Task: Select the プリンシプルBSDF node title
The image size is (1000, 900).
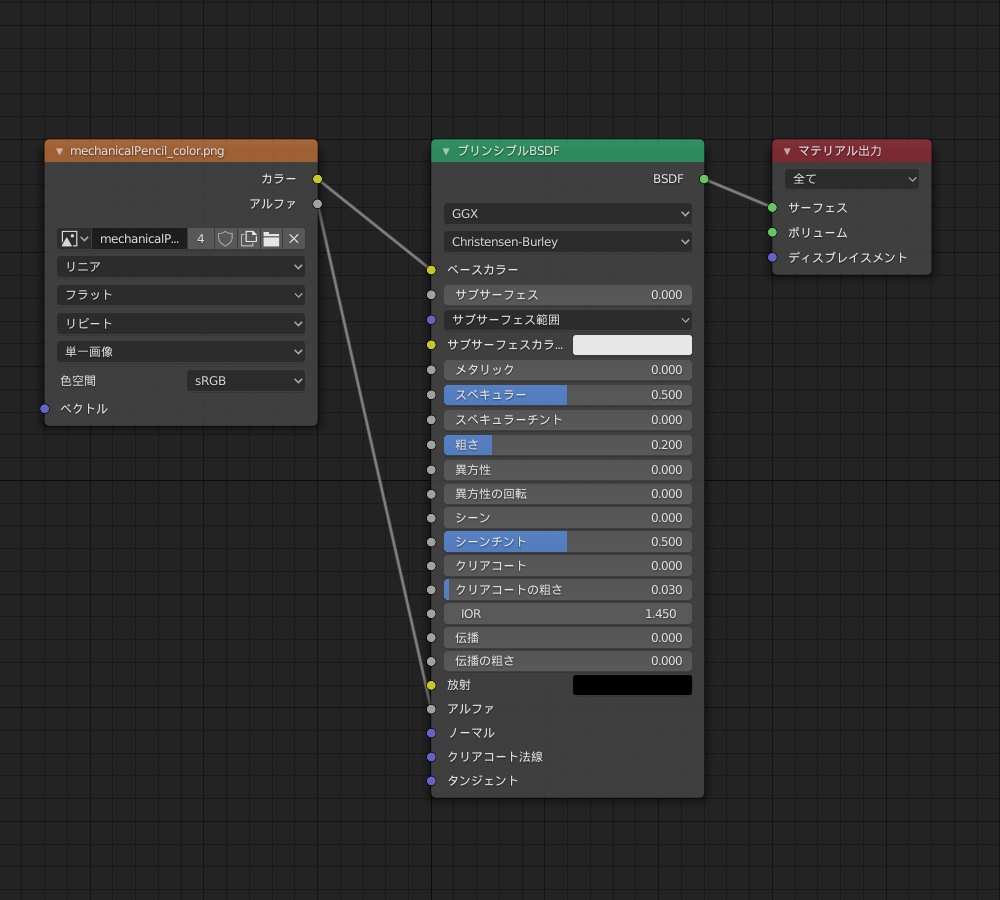Action: (x=508, y=151)
